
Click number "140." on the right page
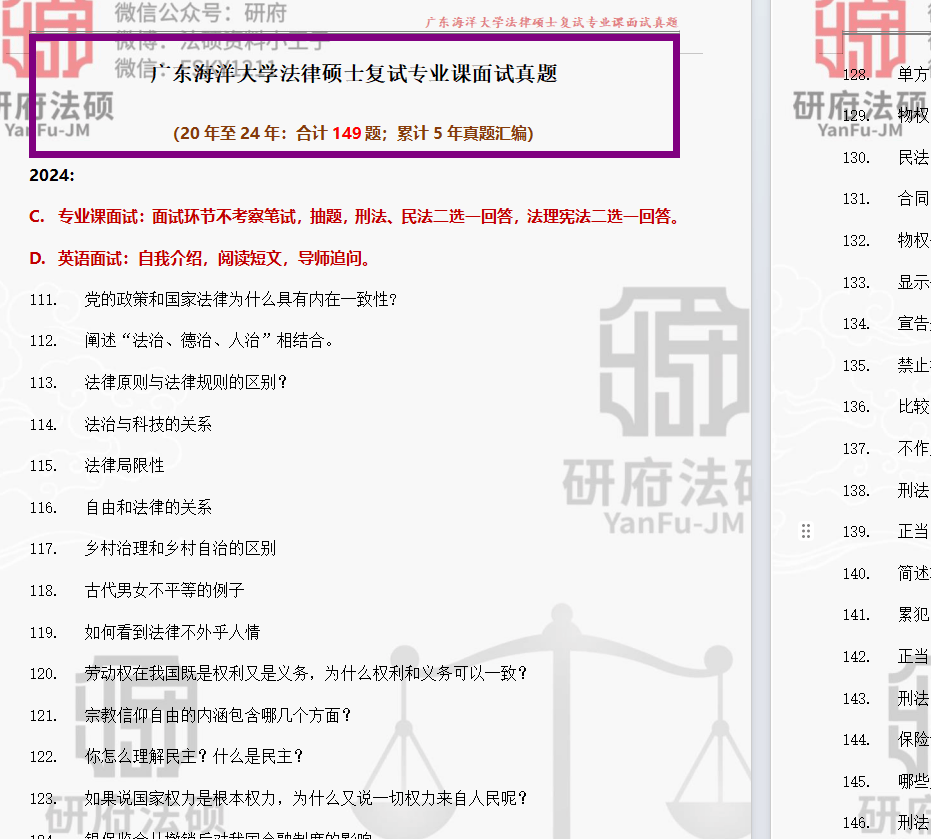tap(856, 574)
